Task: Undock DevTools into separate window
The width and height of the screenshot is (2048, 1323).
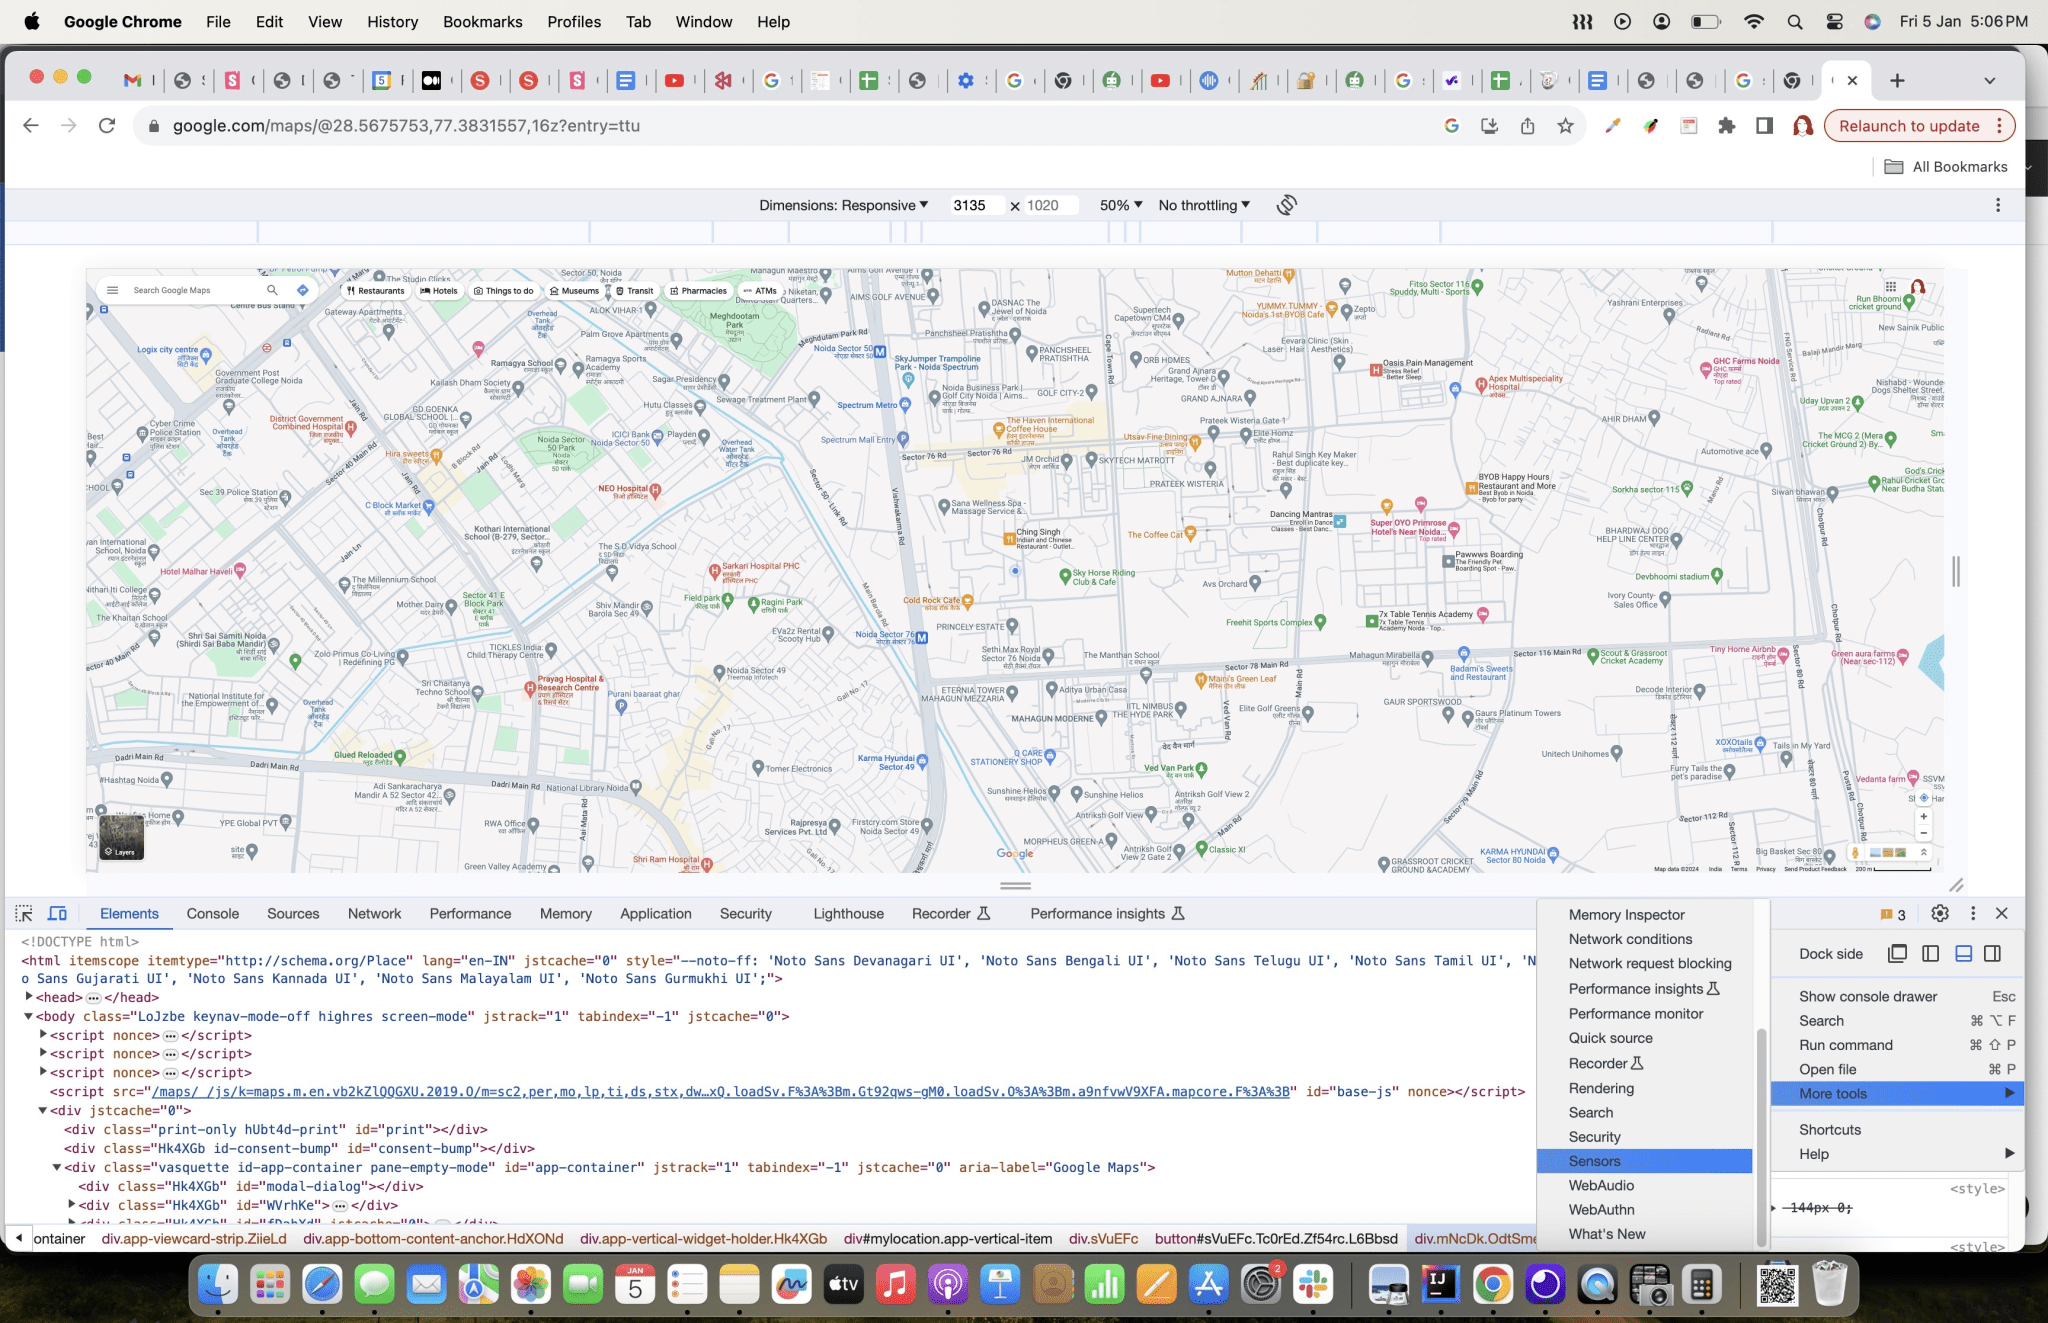Action: click(1898, 953)
